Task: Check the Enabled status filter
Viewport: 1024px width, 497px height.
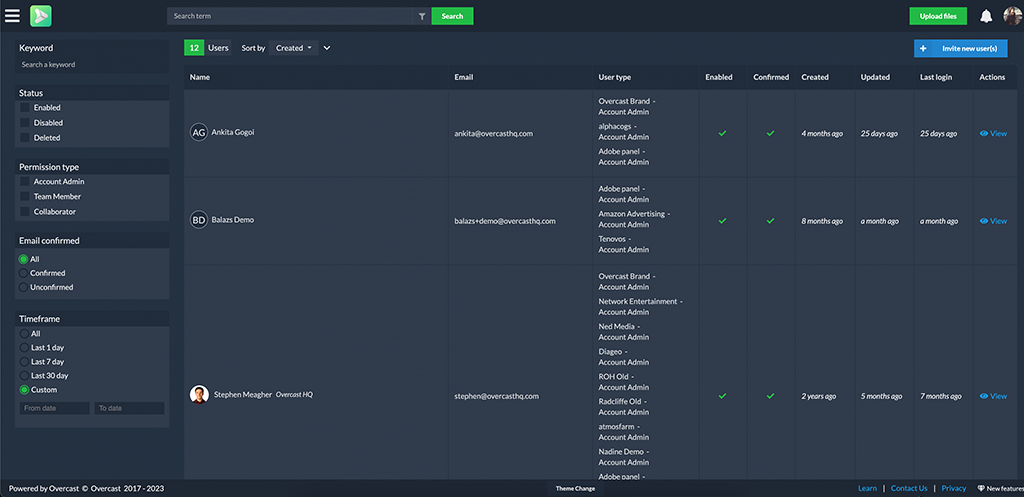Action: pos(25,108)
